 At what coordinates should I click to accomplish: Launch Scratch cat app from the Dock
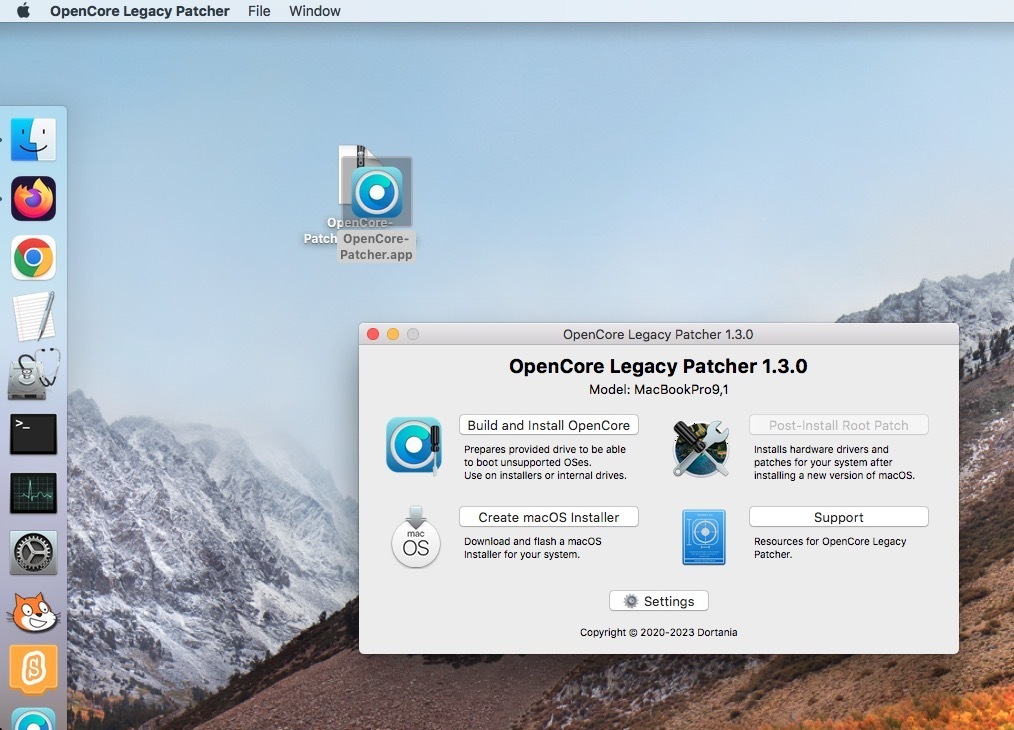(33, 612)
